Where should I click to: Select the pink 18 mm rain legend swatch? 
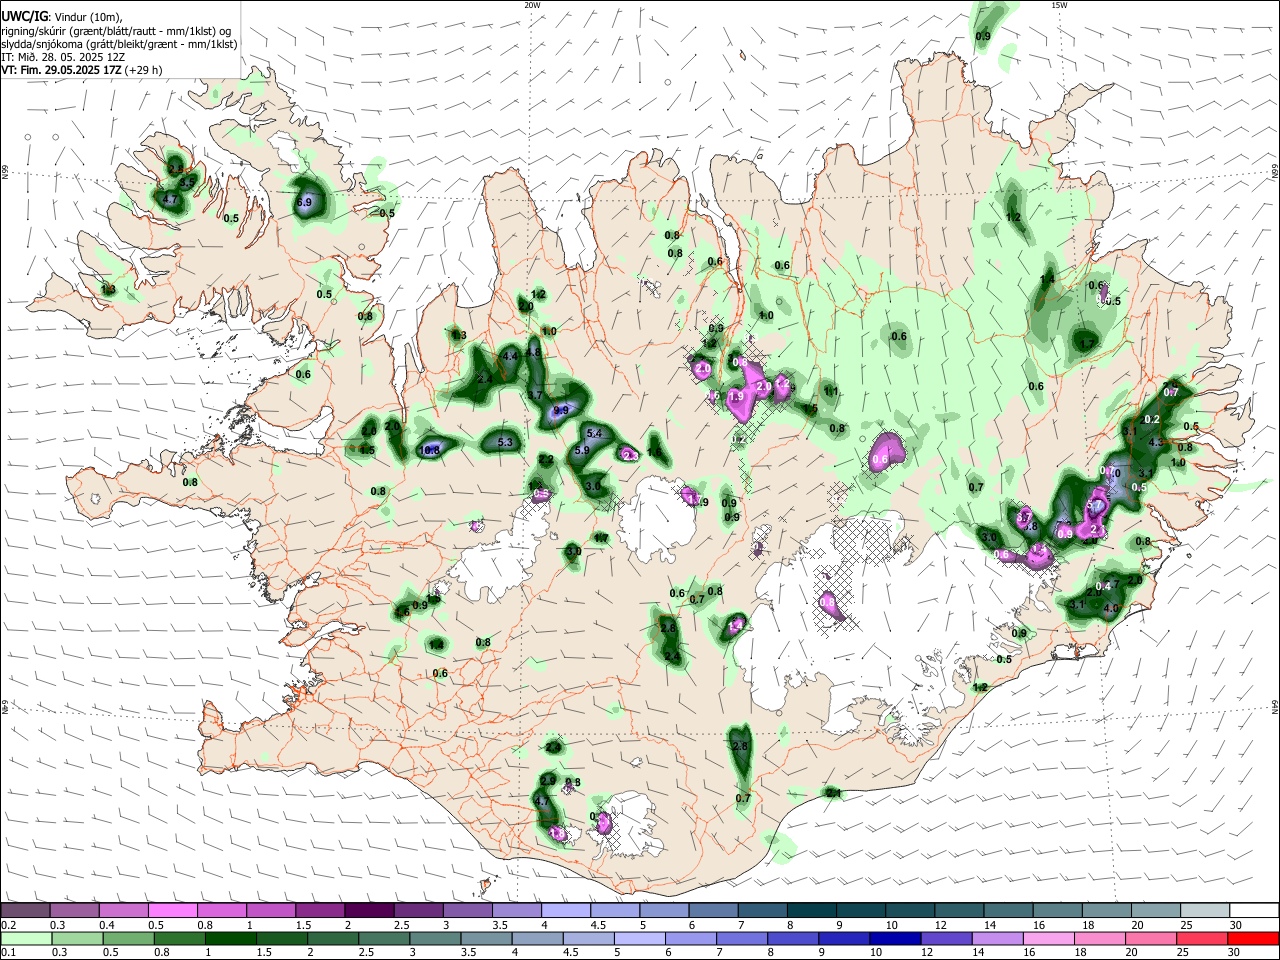(x=1099, y=938)
